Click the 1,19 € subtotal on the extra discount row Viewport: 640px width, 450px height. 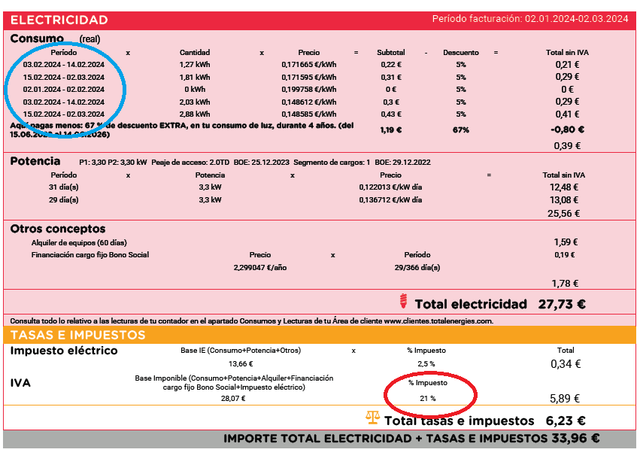[391, 130]
